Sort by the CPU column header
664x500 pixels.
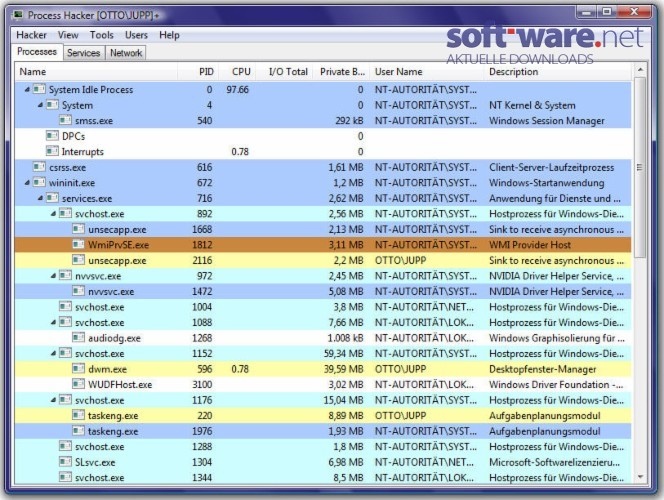237,72
